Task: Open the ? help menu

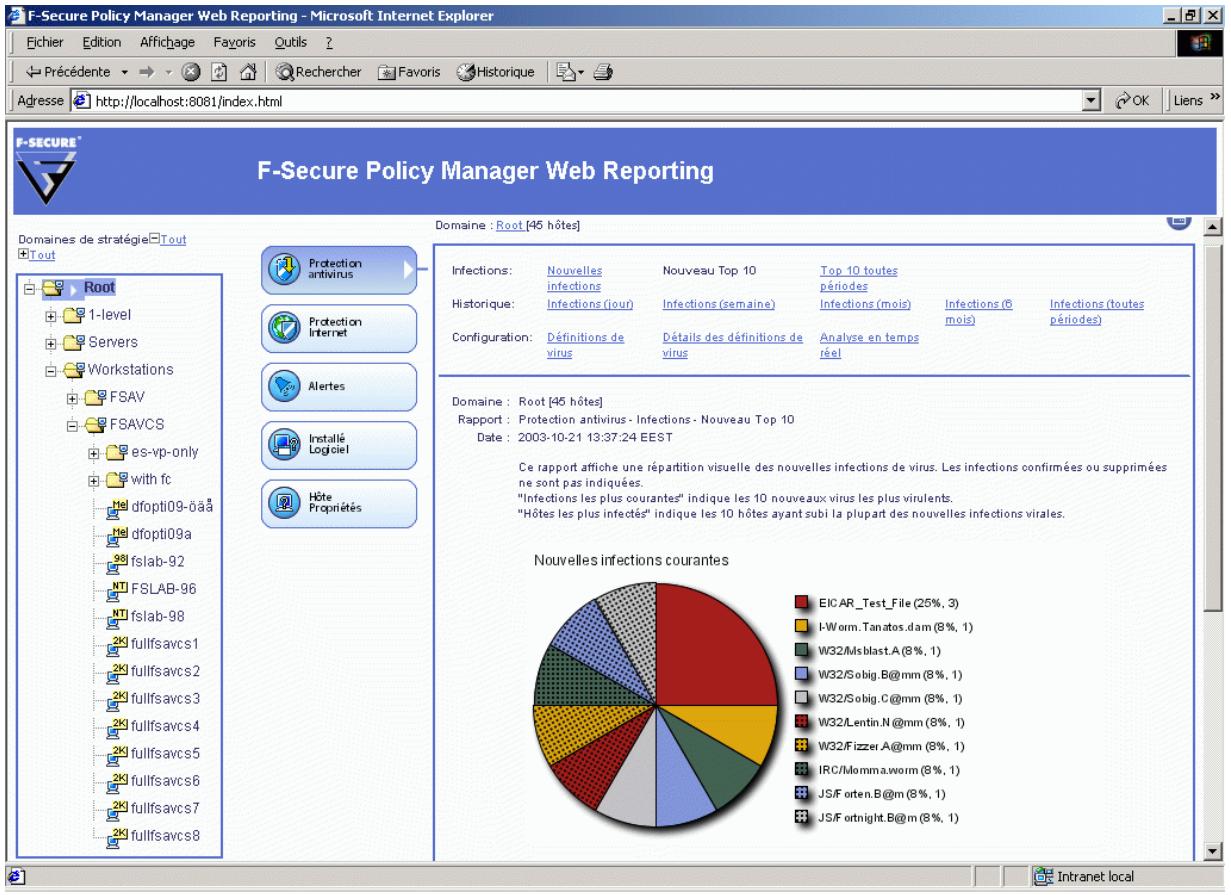Action: [x=327, y=43]
